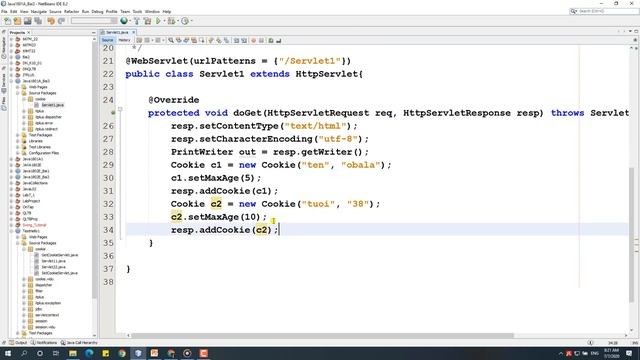Click the system tray ENG language indicator
The image size is (640, 360).
coord(595,353)
